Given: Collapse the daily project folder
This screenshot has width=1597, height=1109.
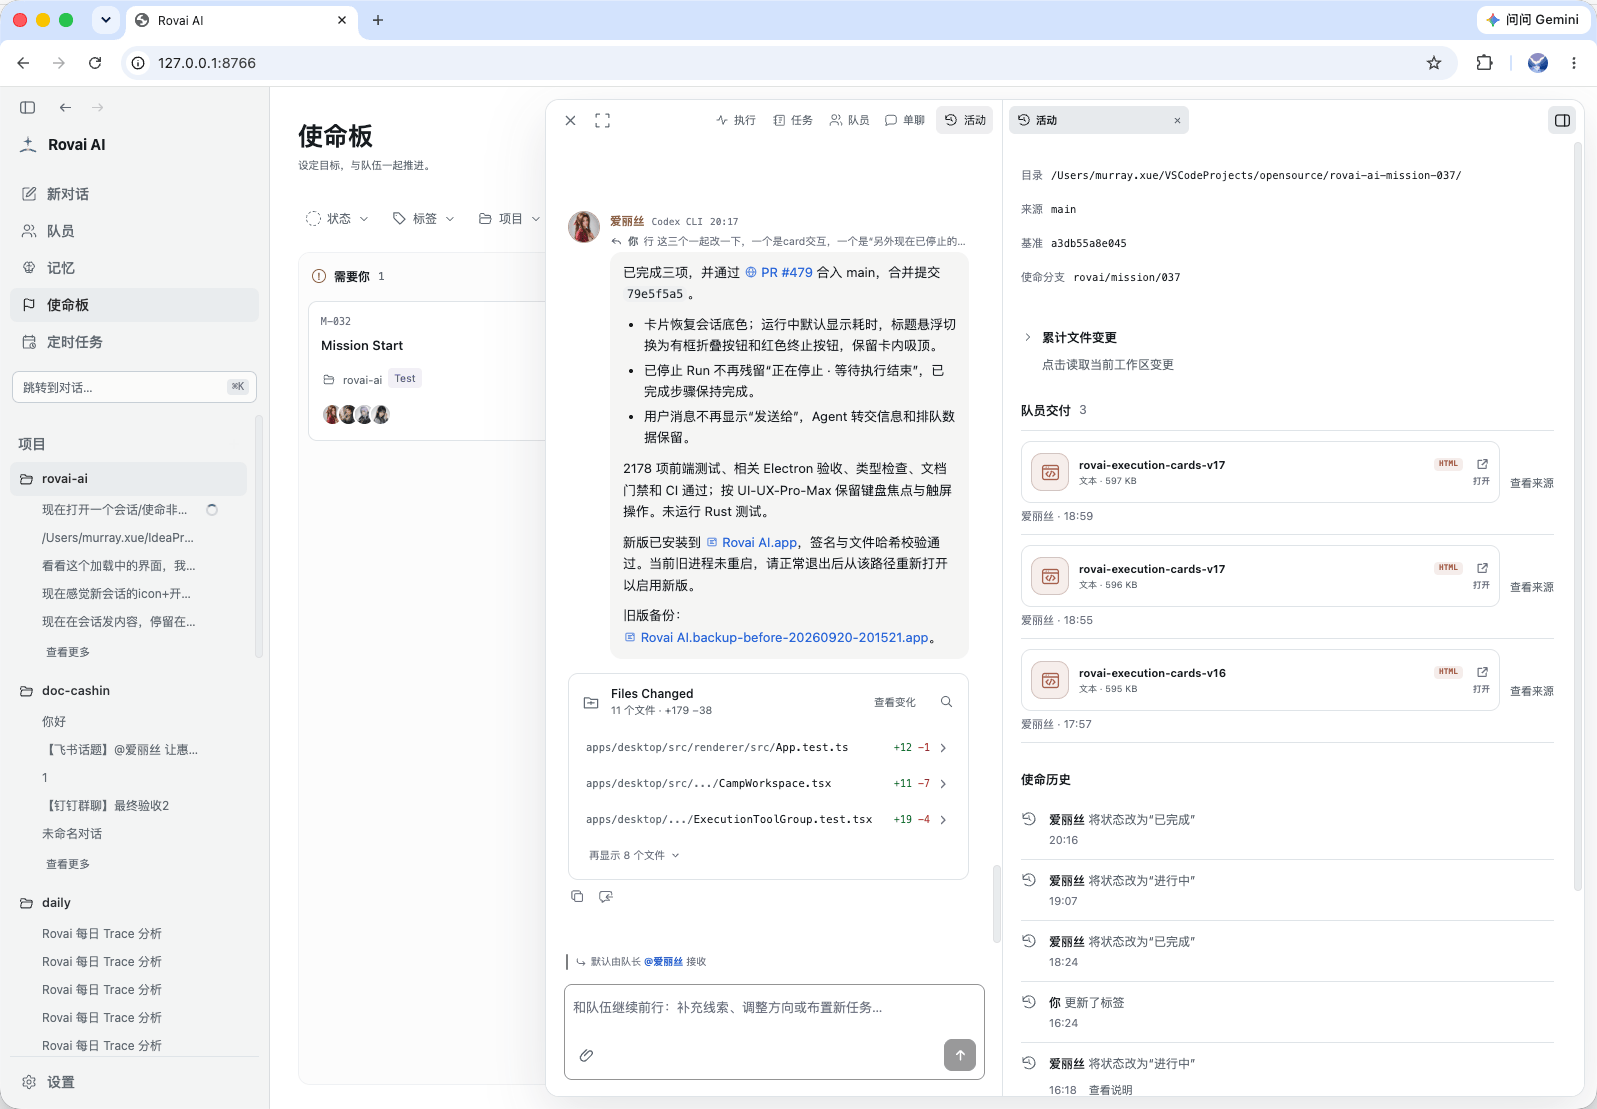Looking at the screenshot, I should point(129,903).
